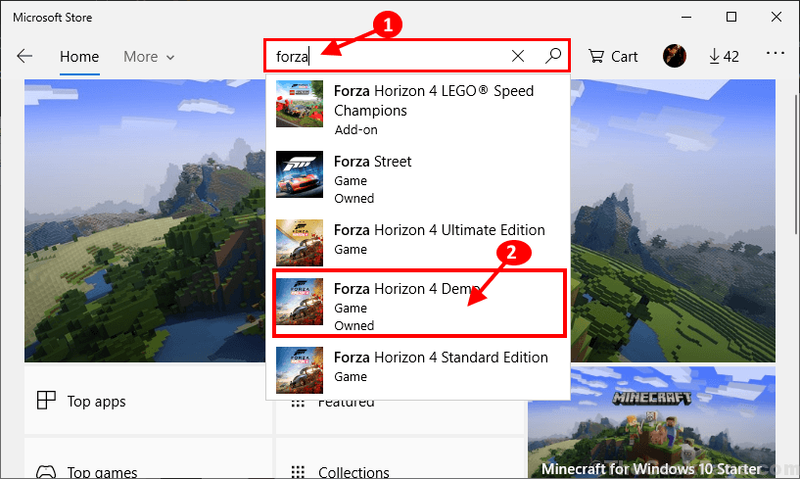Click the LEGO Speed Champions thumbnail
Viewport: 800px width, 479px height.
pyautogui.click(x=299, y=104)
